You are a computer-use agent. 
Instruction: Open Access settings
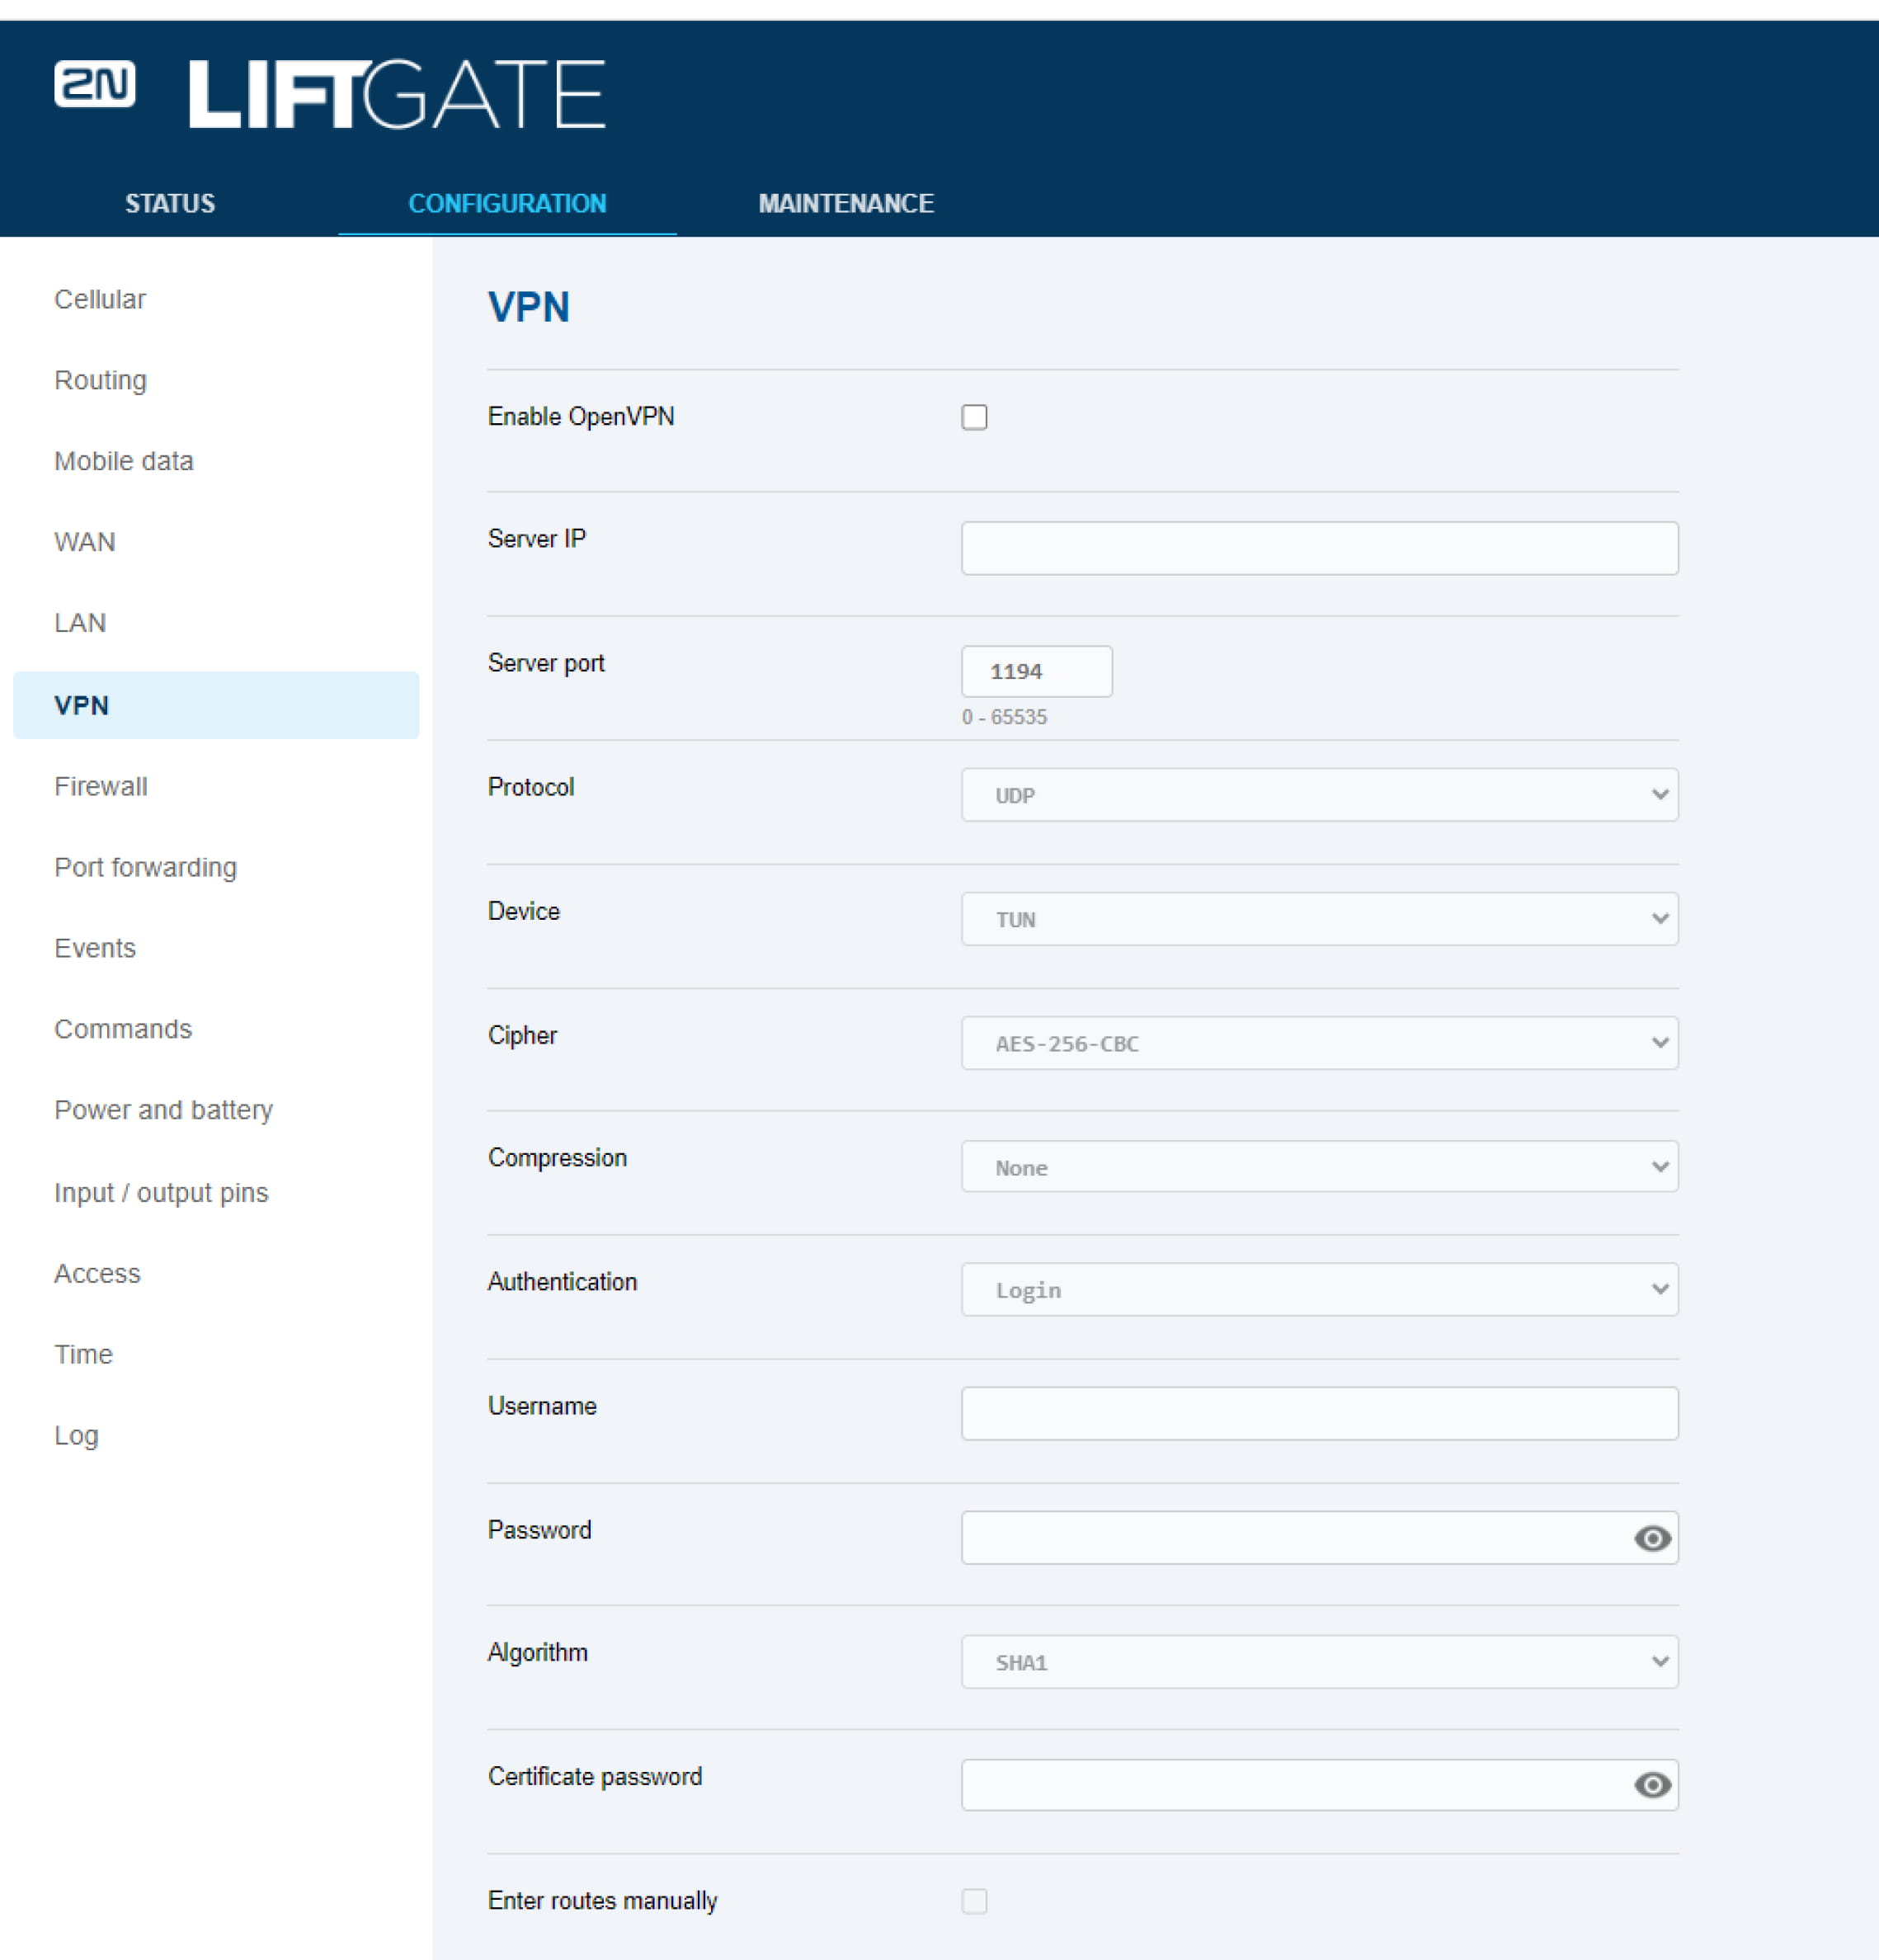coord(97,1273)
